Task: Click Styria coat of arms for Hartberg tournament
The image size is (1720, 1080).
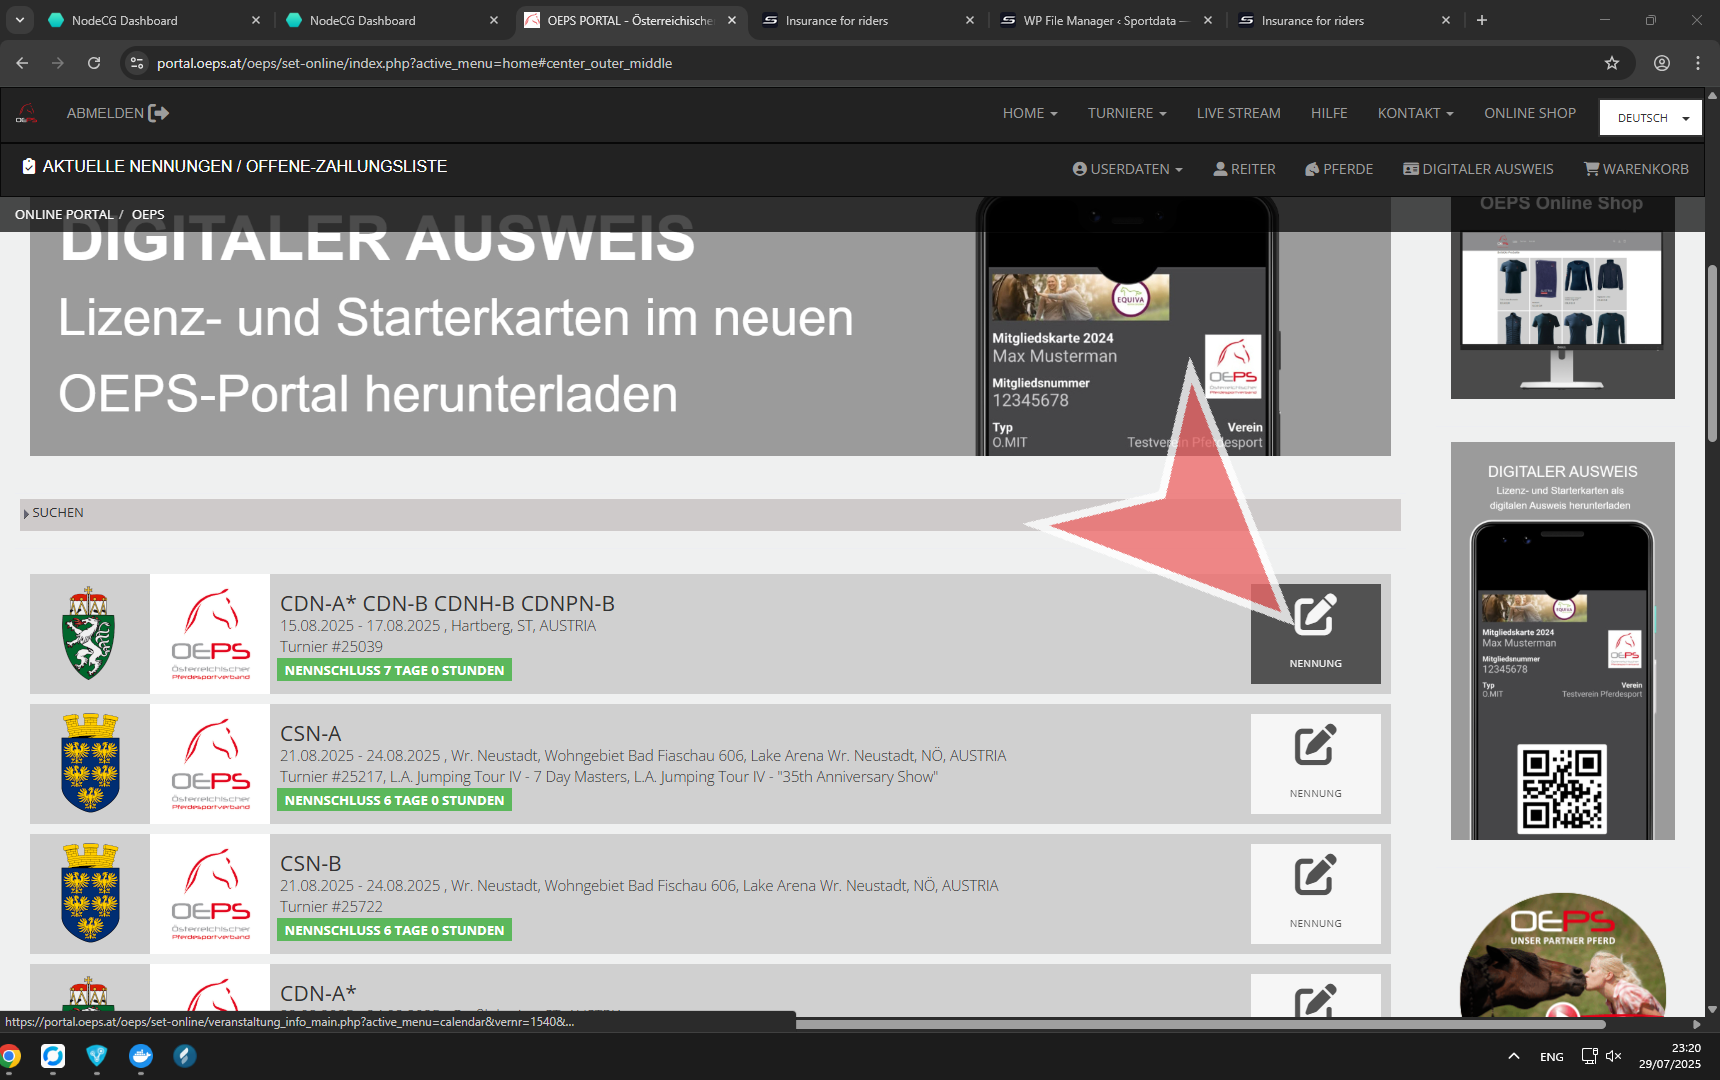Action: click(89, 634)
